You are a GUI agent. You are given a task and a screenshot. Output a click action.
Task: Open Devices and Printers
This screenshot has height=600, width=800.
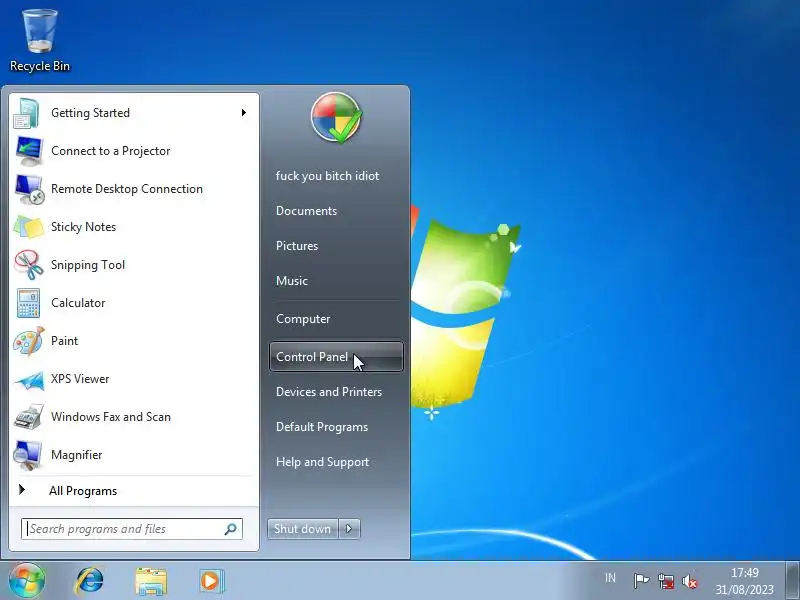click(x=329, y=392)
